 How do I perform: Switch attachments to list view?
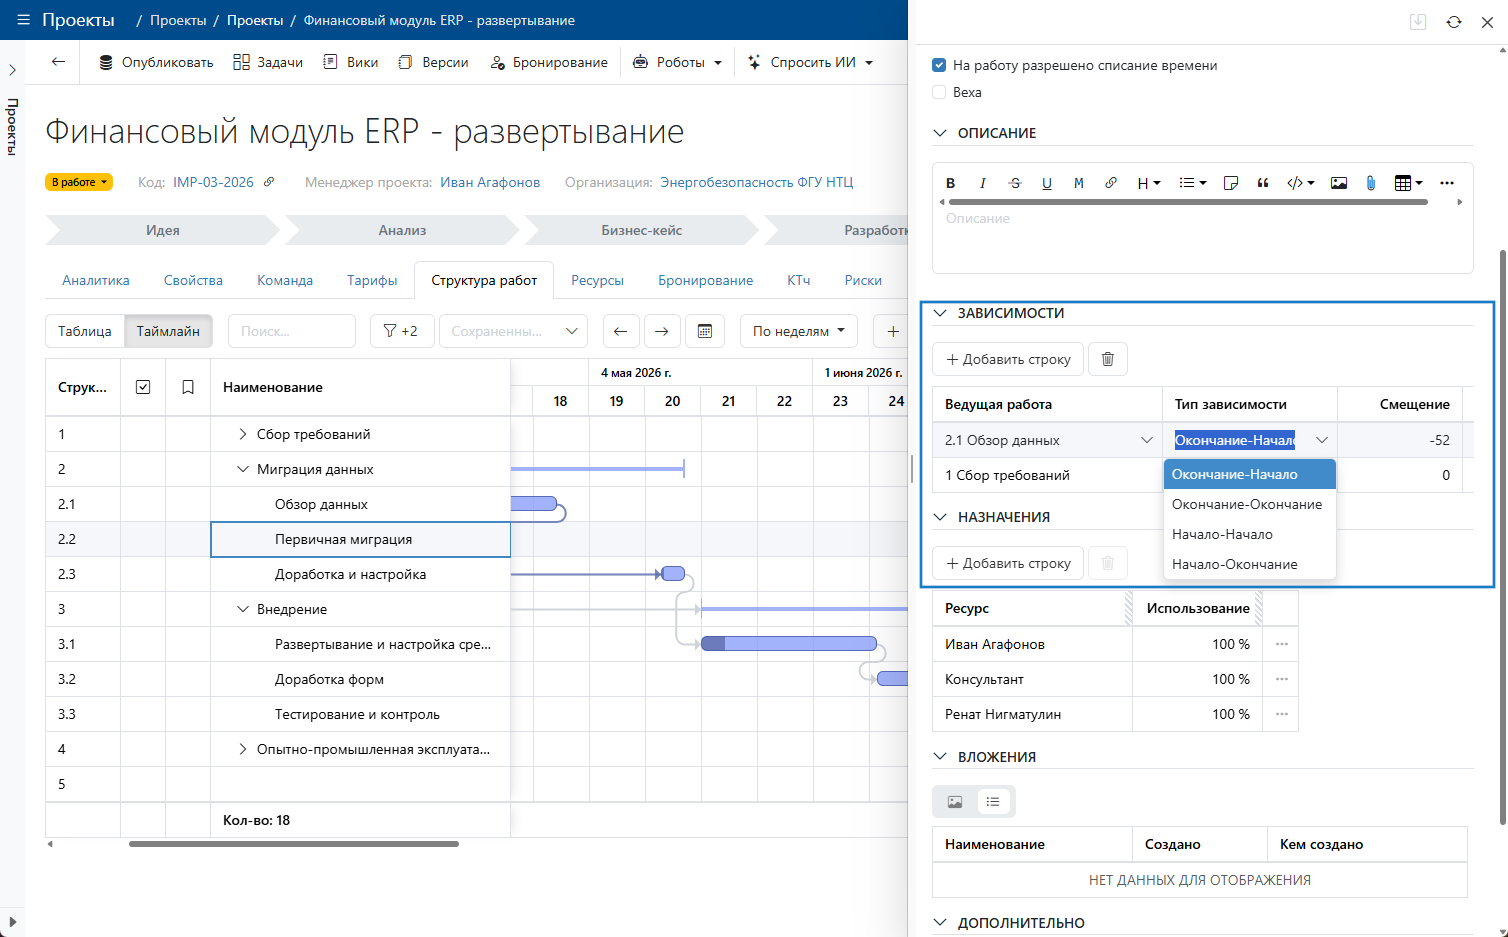pyautogui.click(x=993, y=801)
